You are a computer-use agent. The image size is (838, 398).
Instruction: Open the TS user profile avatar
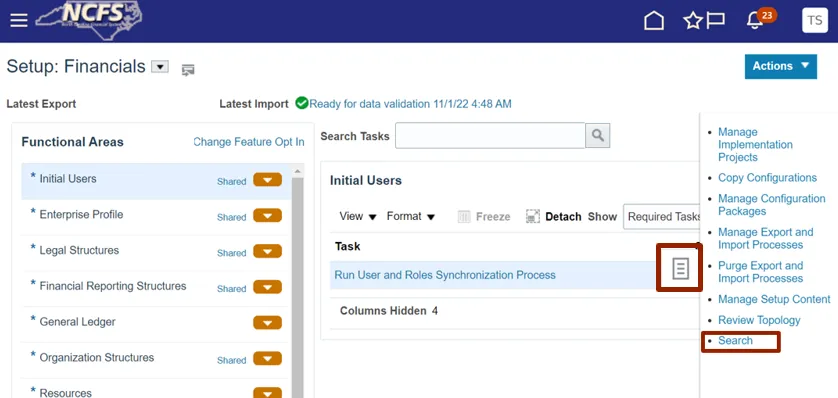[814, 21]
